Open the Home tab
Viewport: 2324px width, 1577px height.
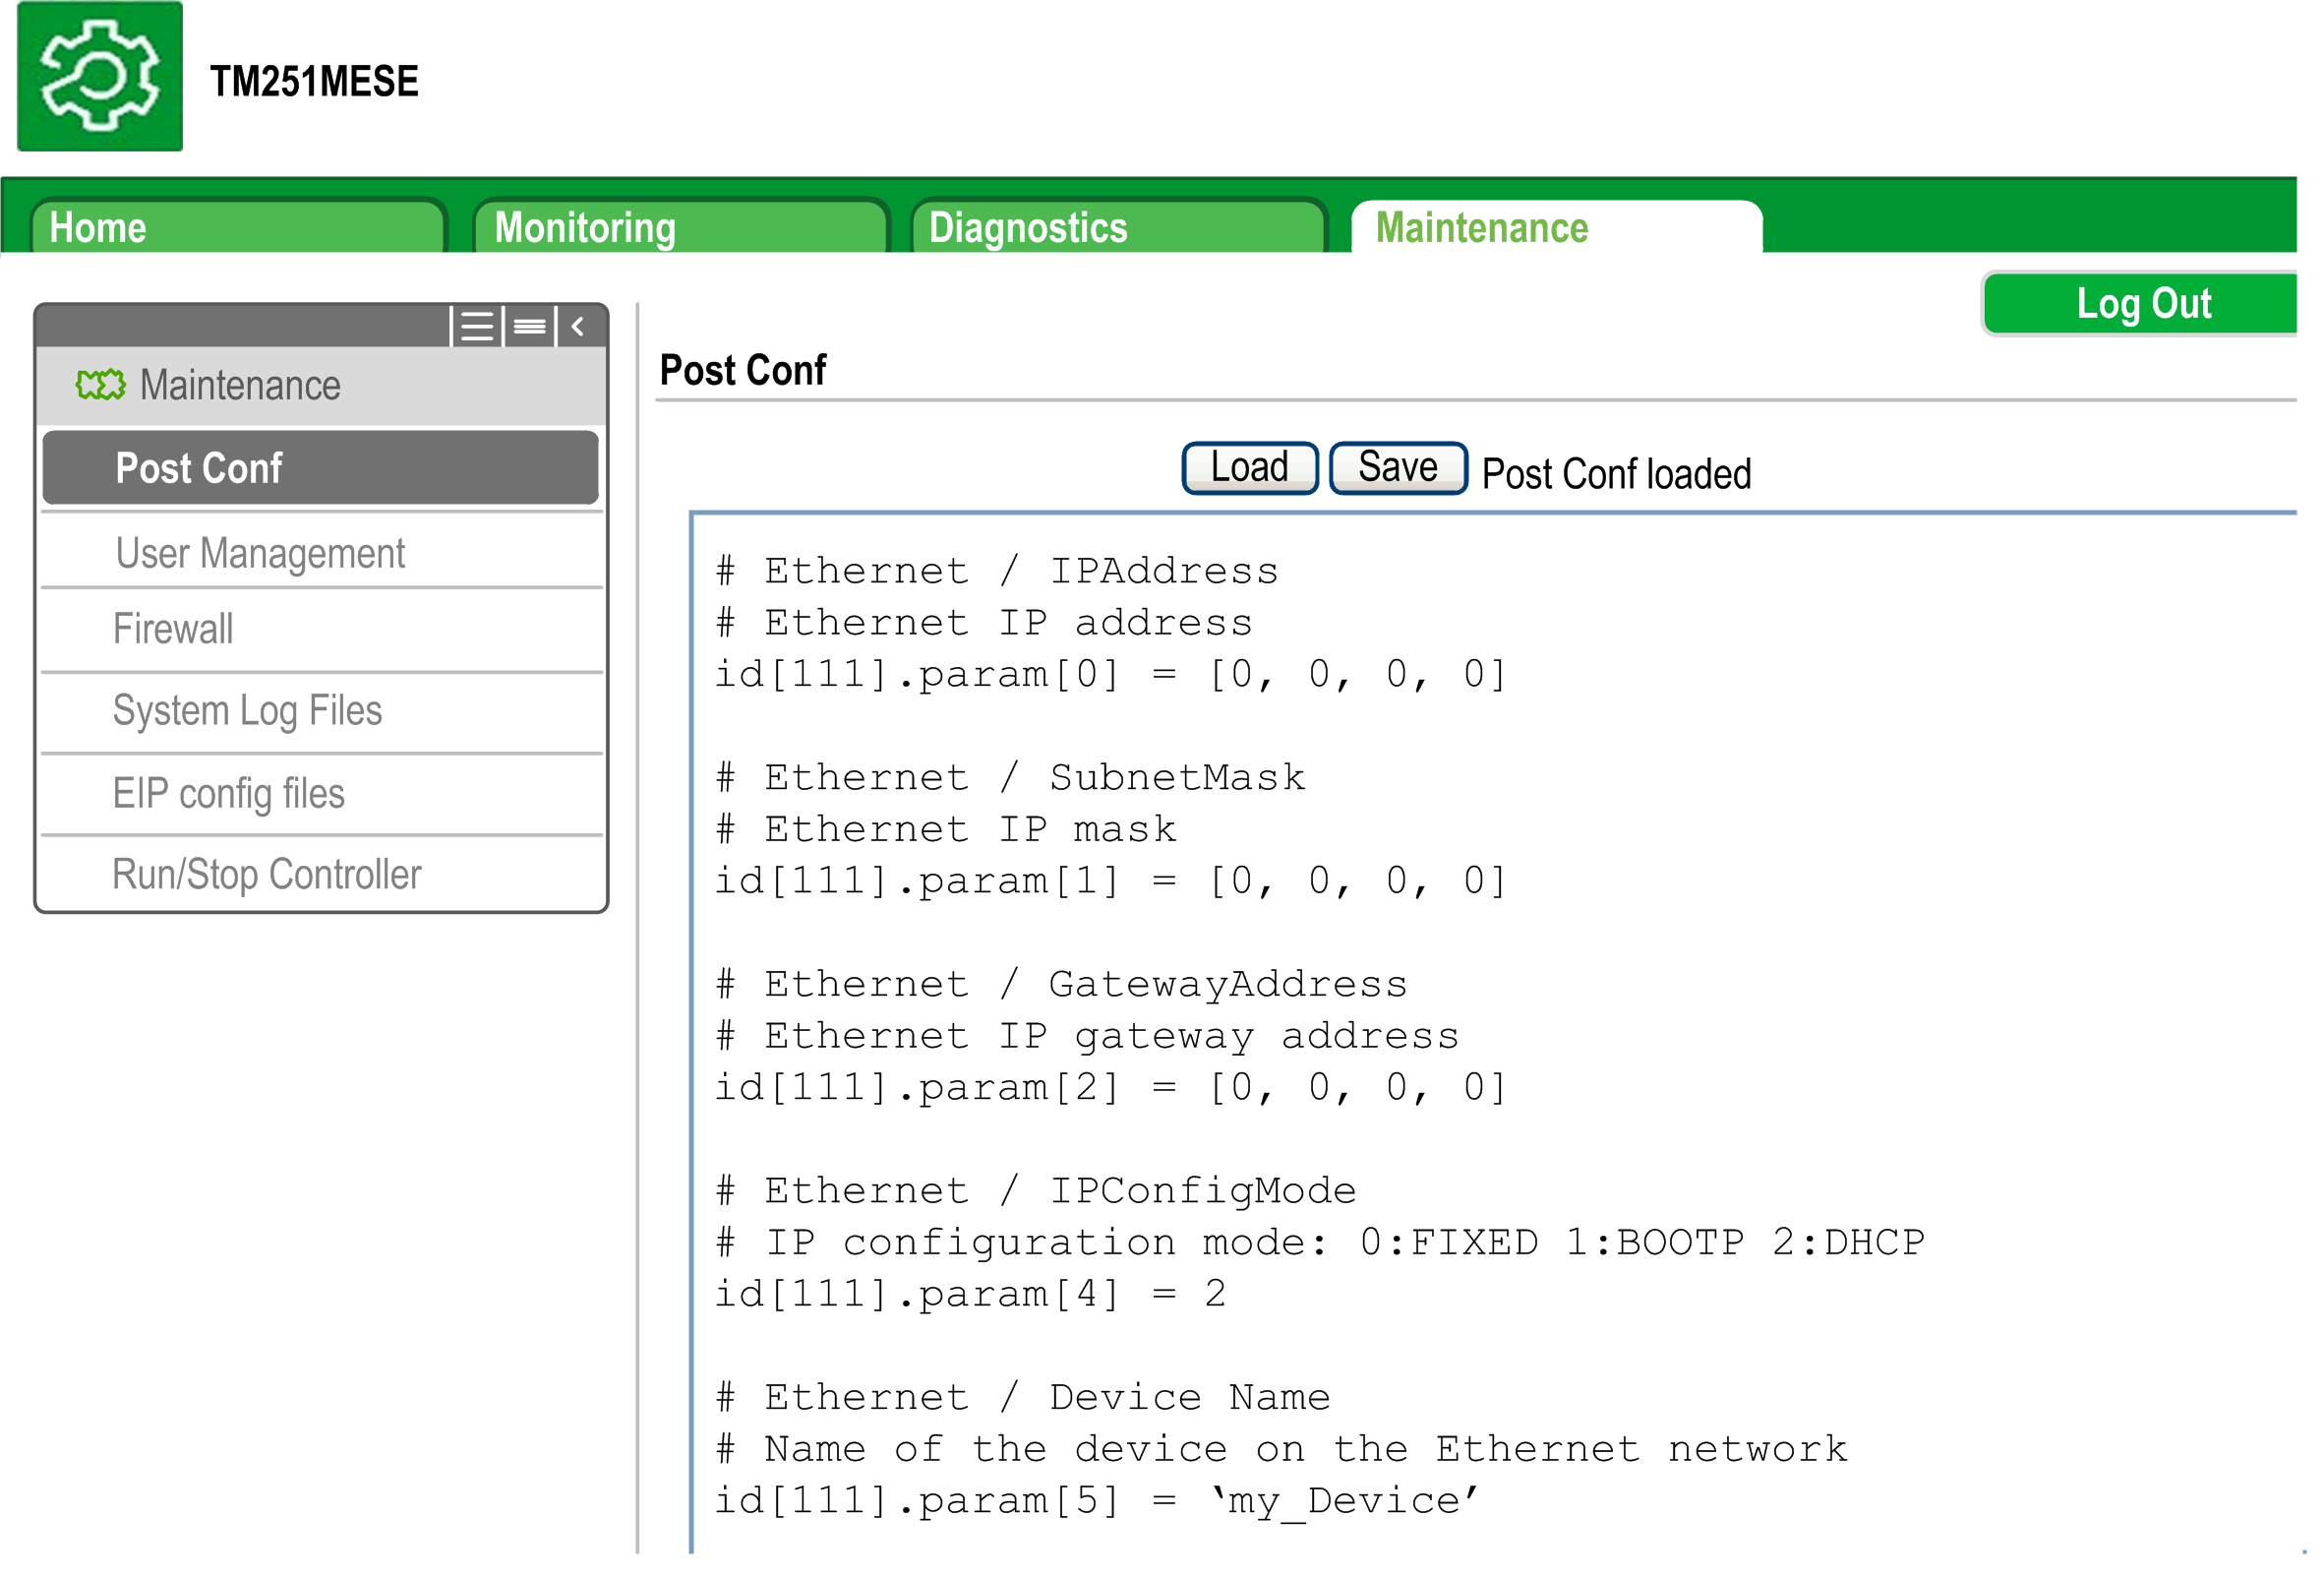click(238, 228)
